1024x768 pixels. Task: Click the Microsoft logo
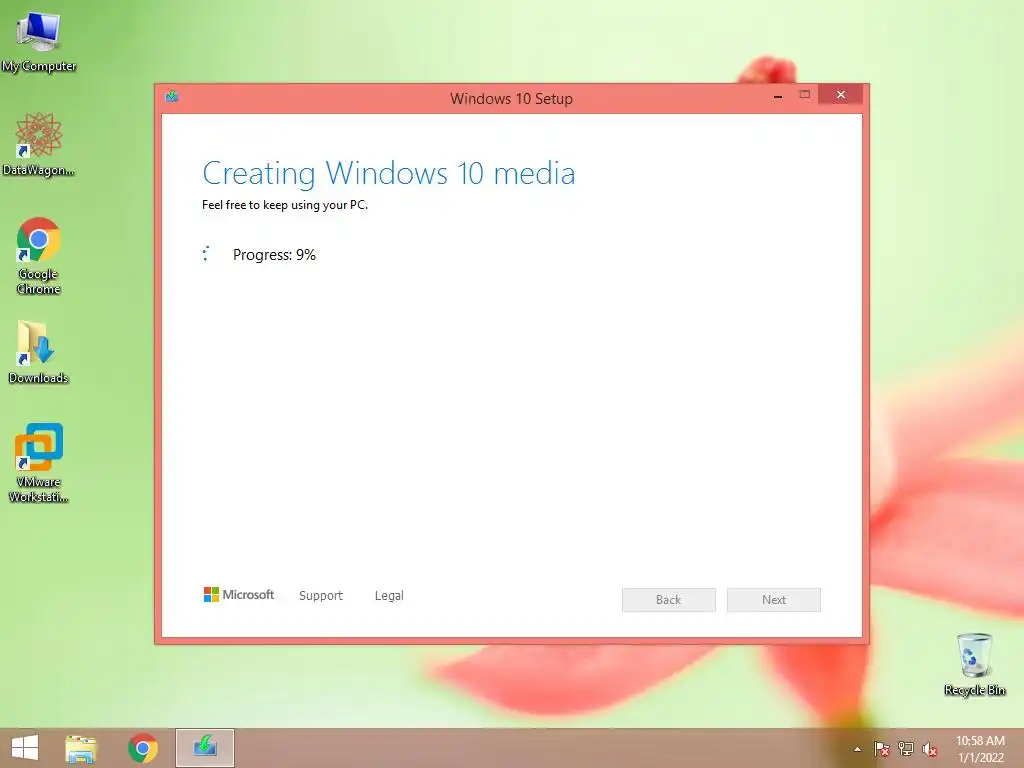[239, 594]
